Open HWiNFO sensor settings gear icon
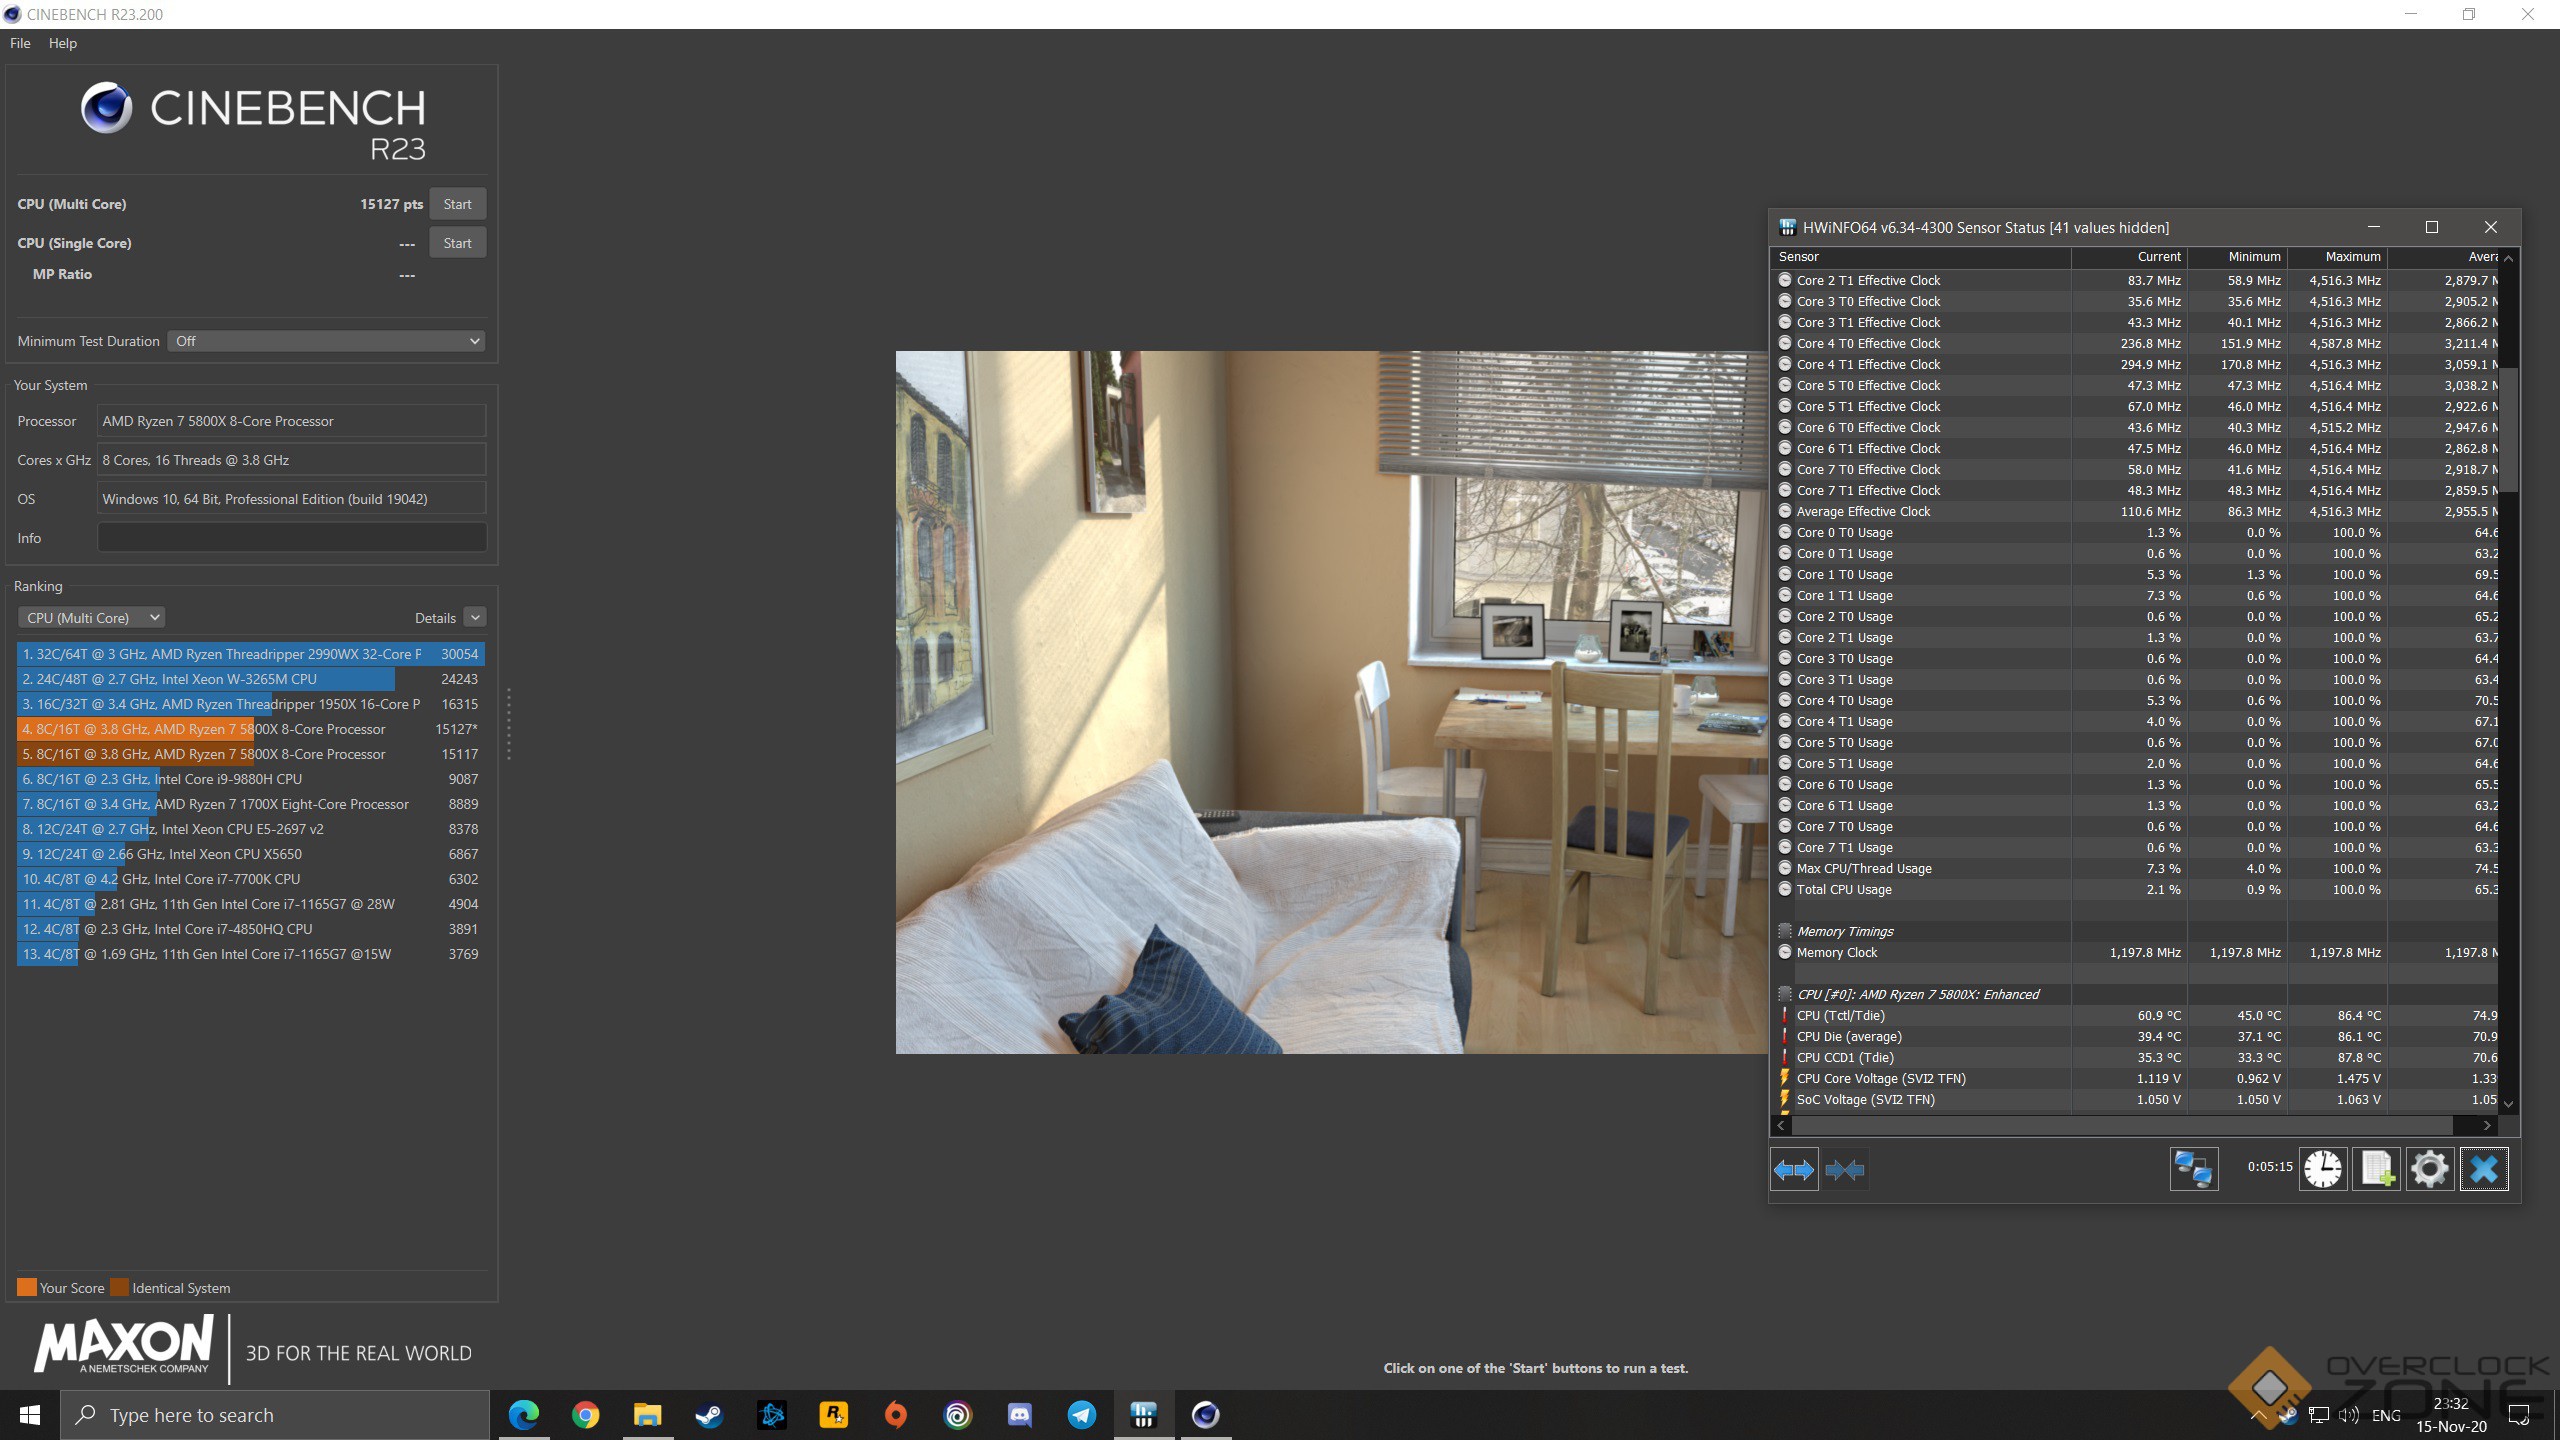Image resolution: width=2560 pixels, height=1440 pixels. (2430, 1169)
